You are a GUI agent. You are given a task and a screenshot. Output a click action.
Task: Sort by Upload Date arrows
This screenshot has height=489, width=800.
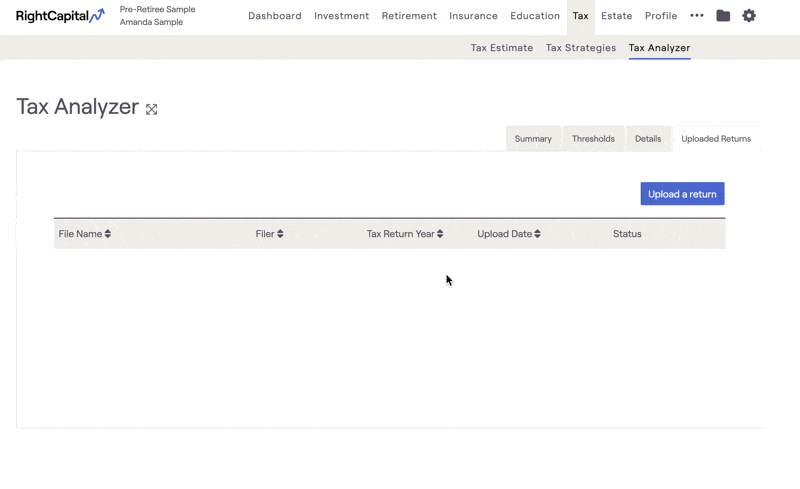click(537, 234)
